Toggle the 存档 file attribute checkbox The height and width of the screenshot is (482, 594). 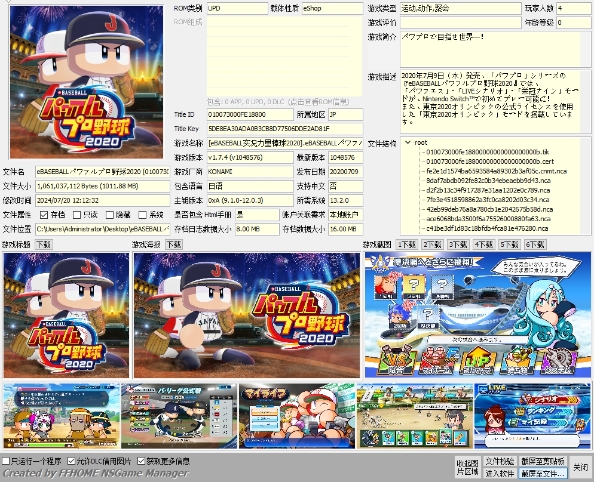[44, 215]
